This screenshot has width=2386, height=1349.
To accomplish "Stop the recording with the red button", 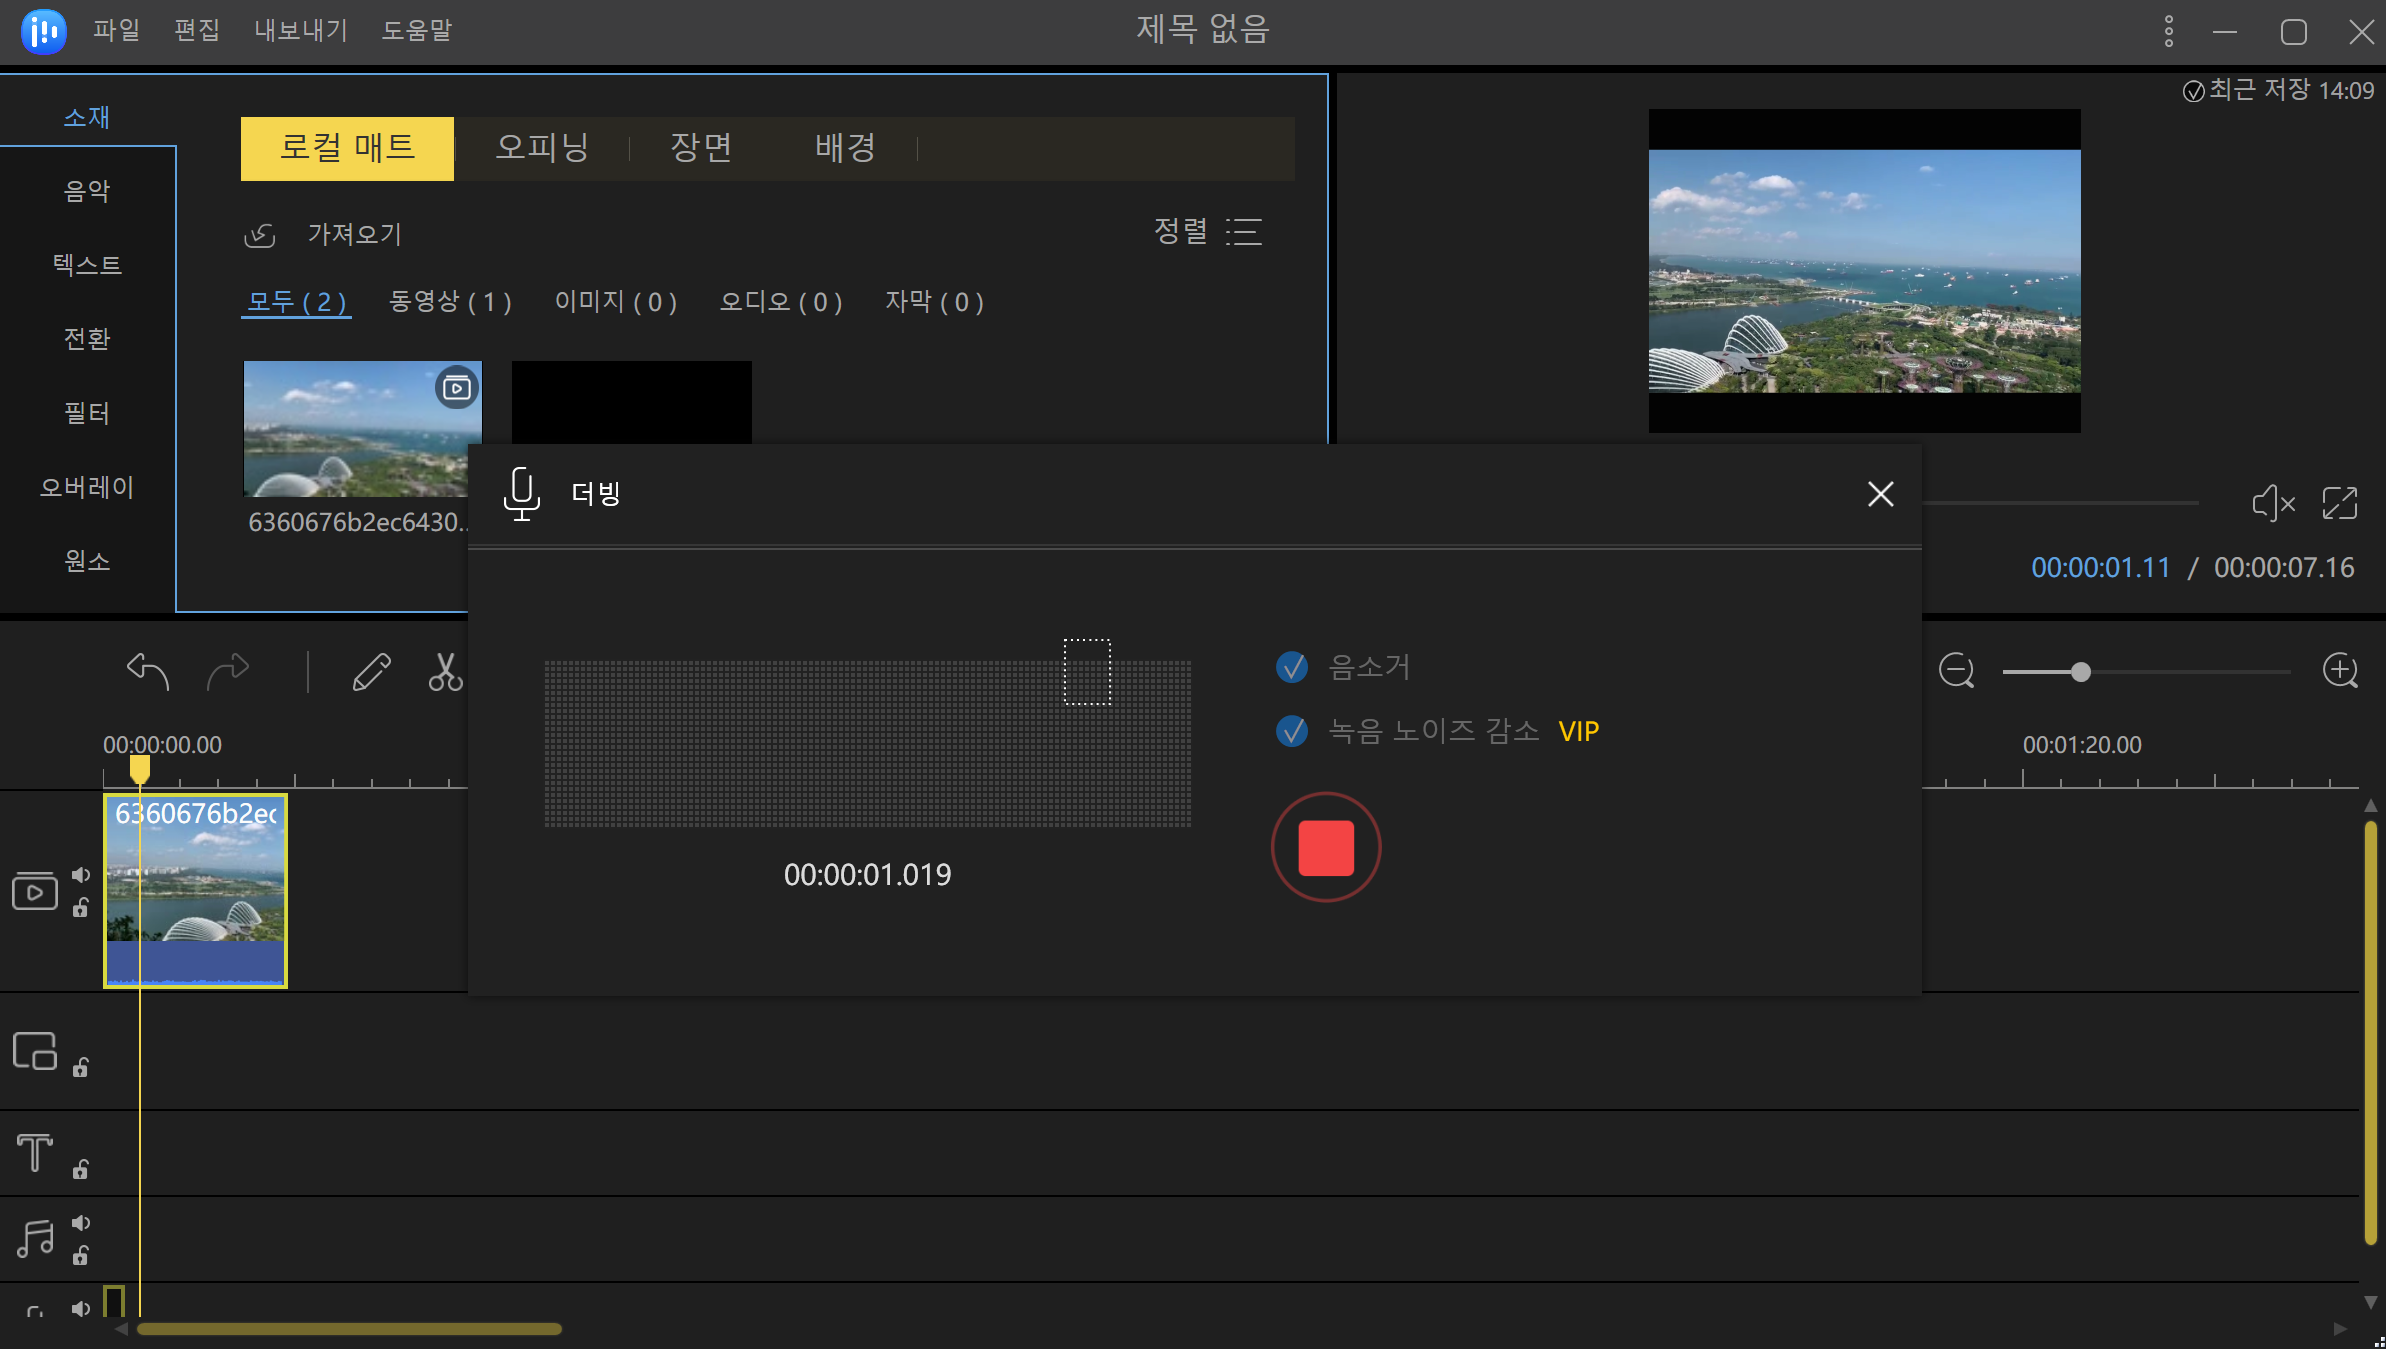I will [x=1325, y=847].
